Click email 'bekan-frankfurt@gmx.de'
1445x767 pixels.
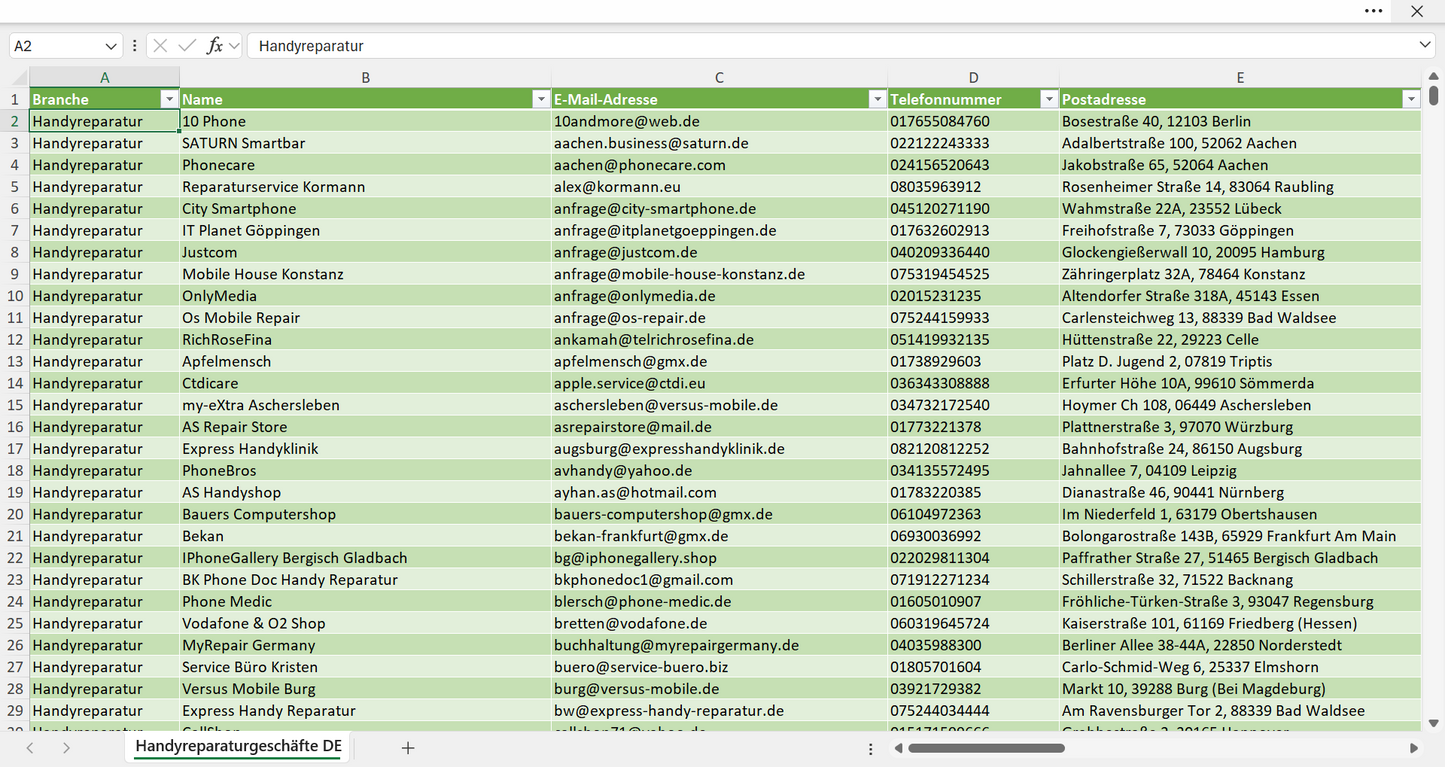coord(641,536)
